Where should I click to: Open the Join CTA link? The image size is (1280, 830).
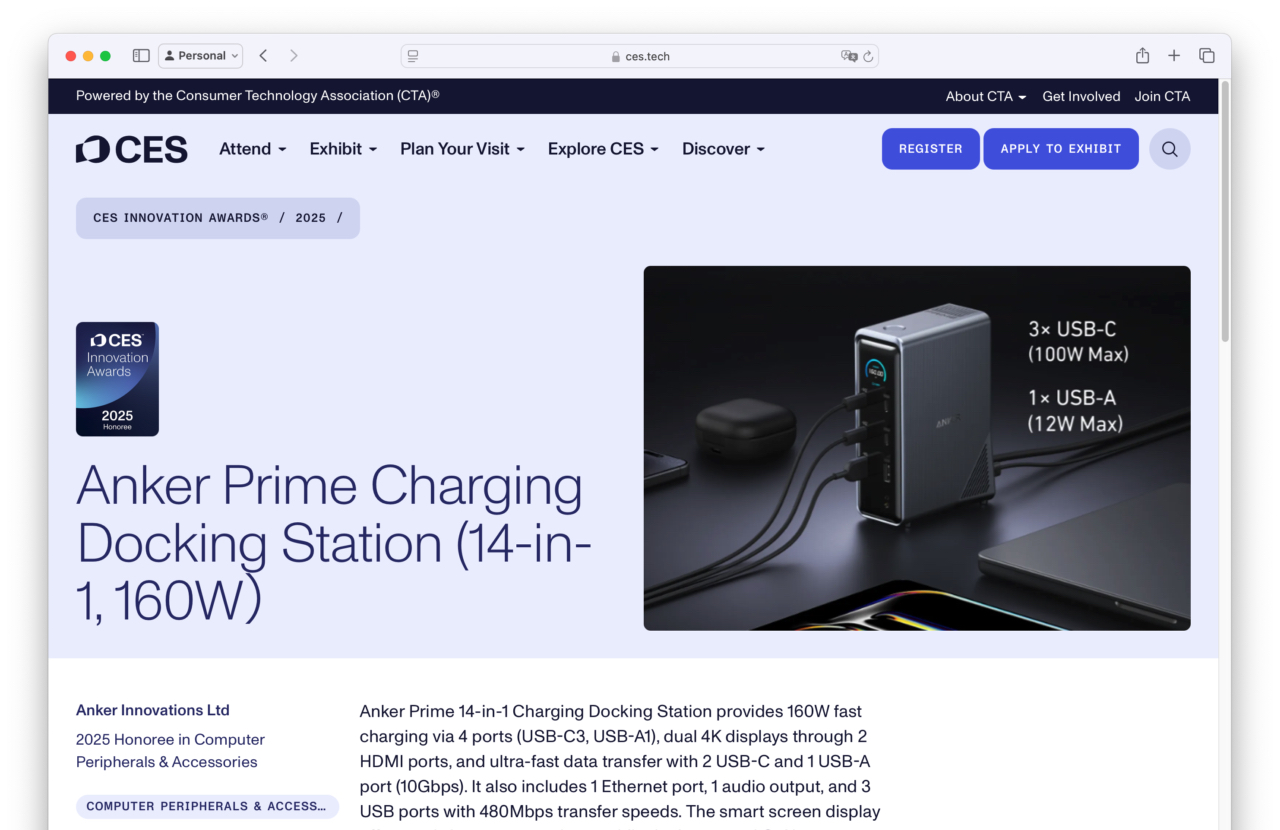[1162, 96]
